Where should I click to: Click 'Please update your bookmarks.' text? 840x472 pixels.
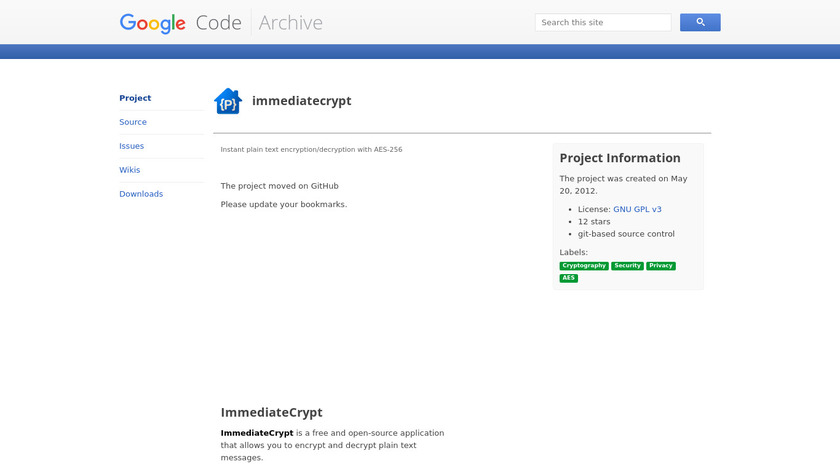284,204
